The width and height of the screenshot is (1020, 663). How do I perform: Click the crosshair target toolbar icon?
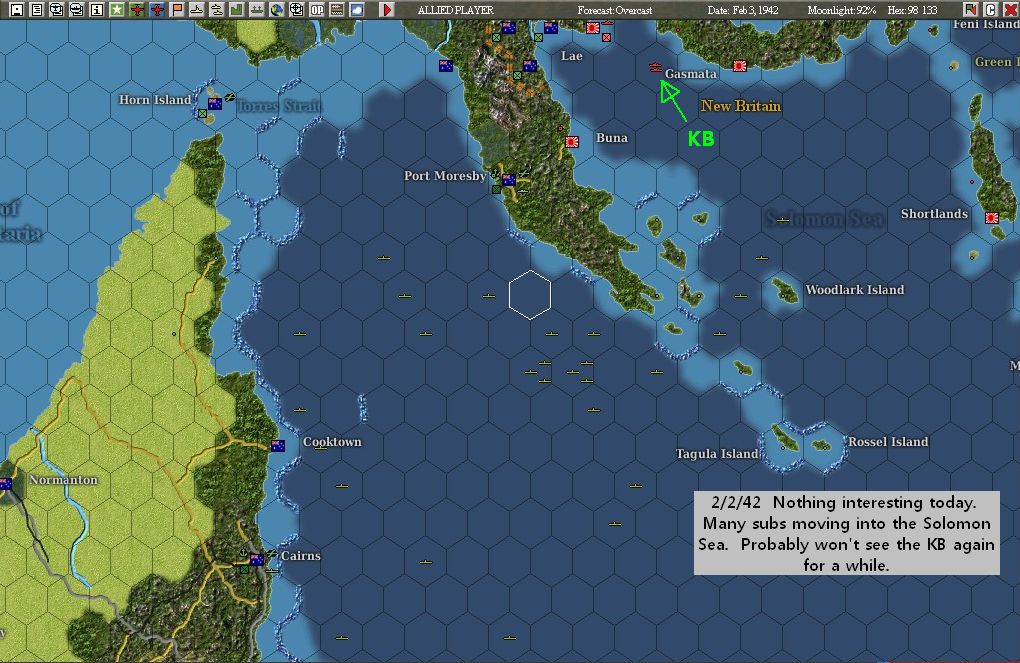click(x=297, y=10)
